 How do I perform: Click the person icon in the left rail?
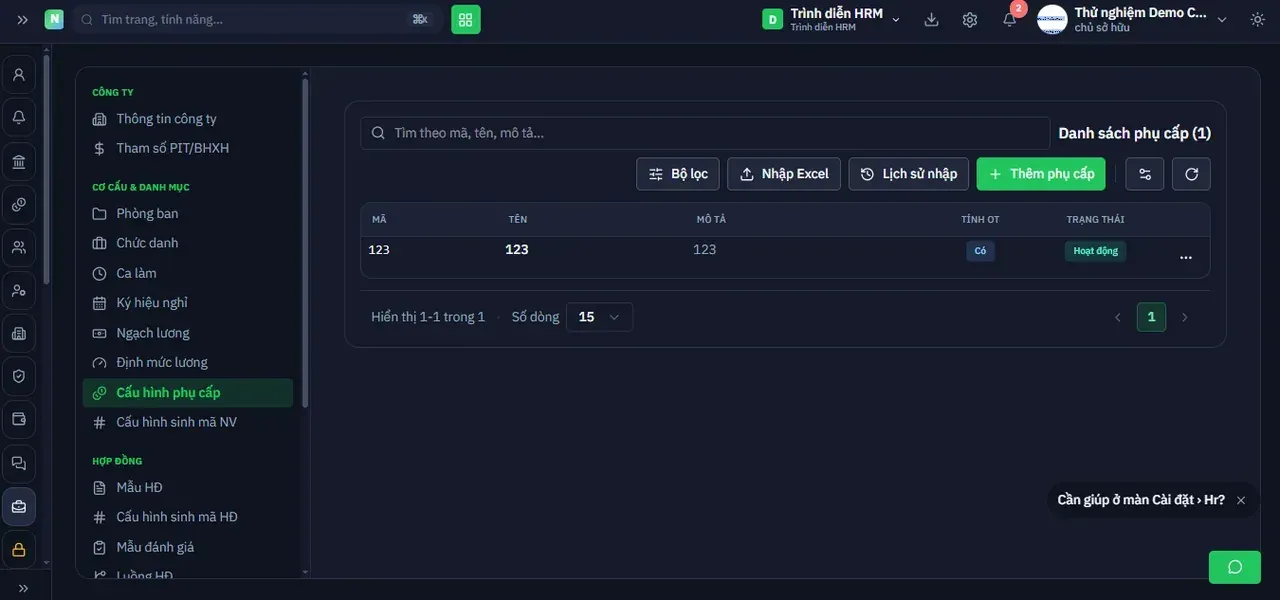click(19, 75)
